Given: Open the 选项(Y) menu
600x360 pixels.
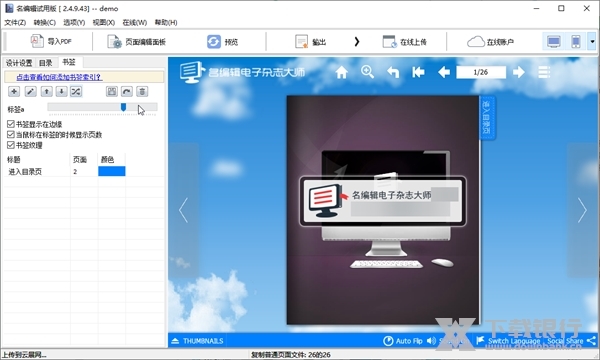Looking at the screenshot, I should pyautogui.click(x=74, y=23).
